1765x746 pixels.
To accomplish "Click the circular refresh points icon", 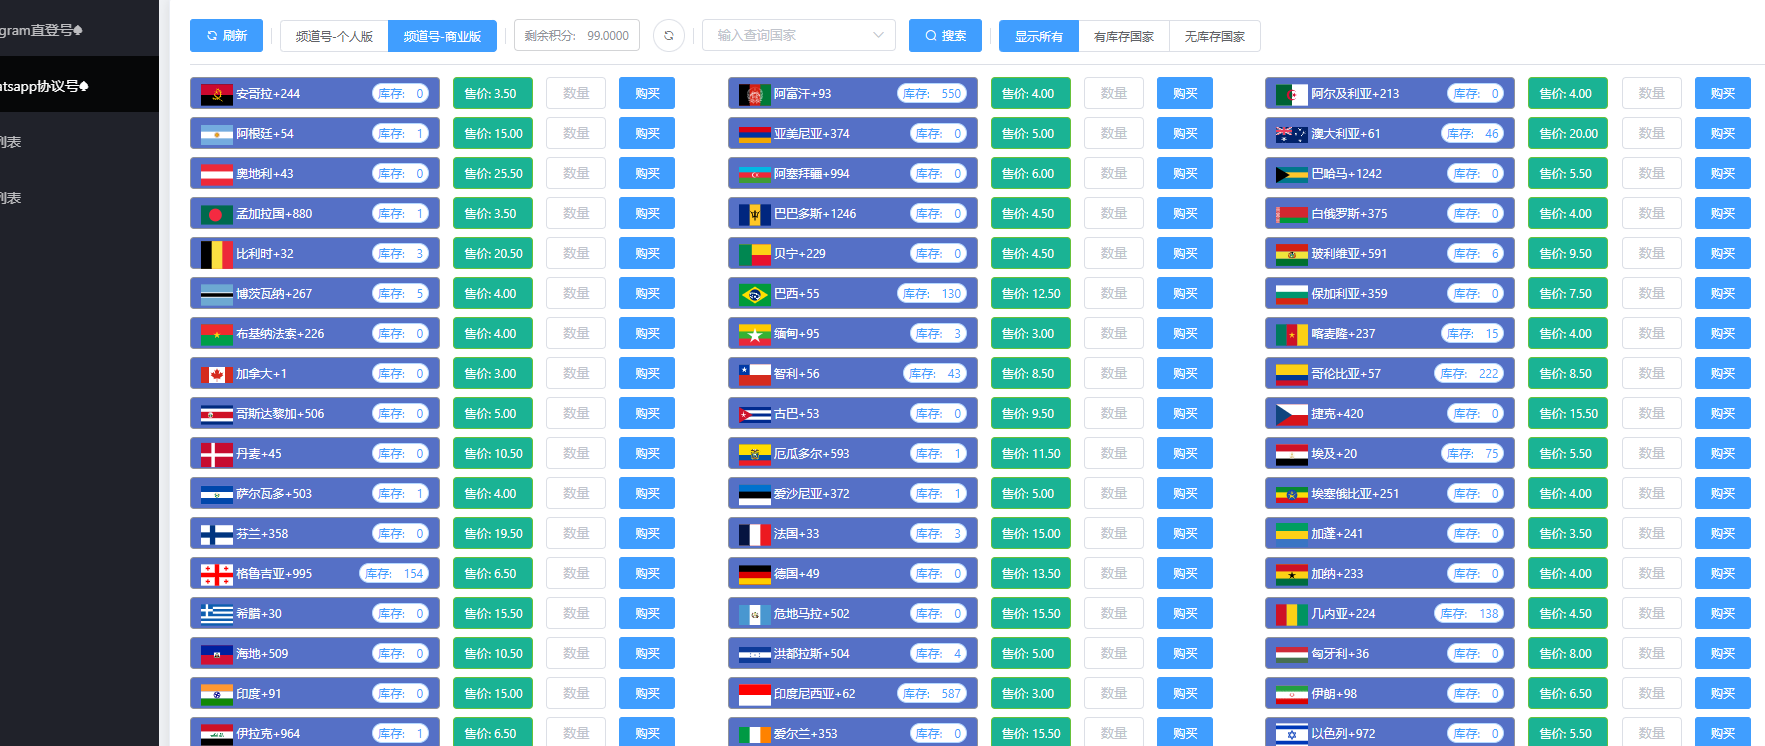I will click(668, 36).
